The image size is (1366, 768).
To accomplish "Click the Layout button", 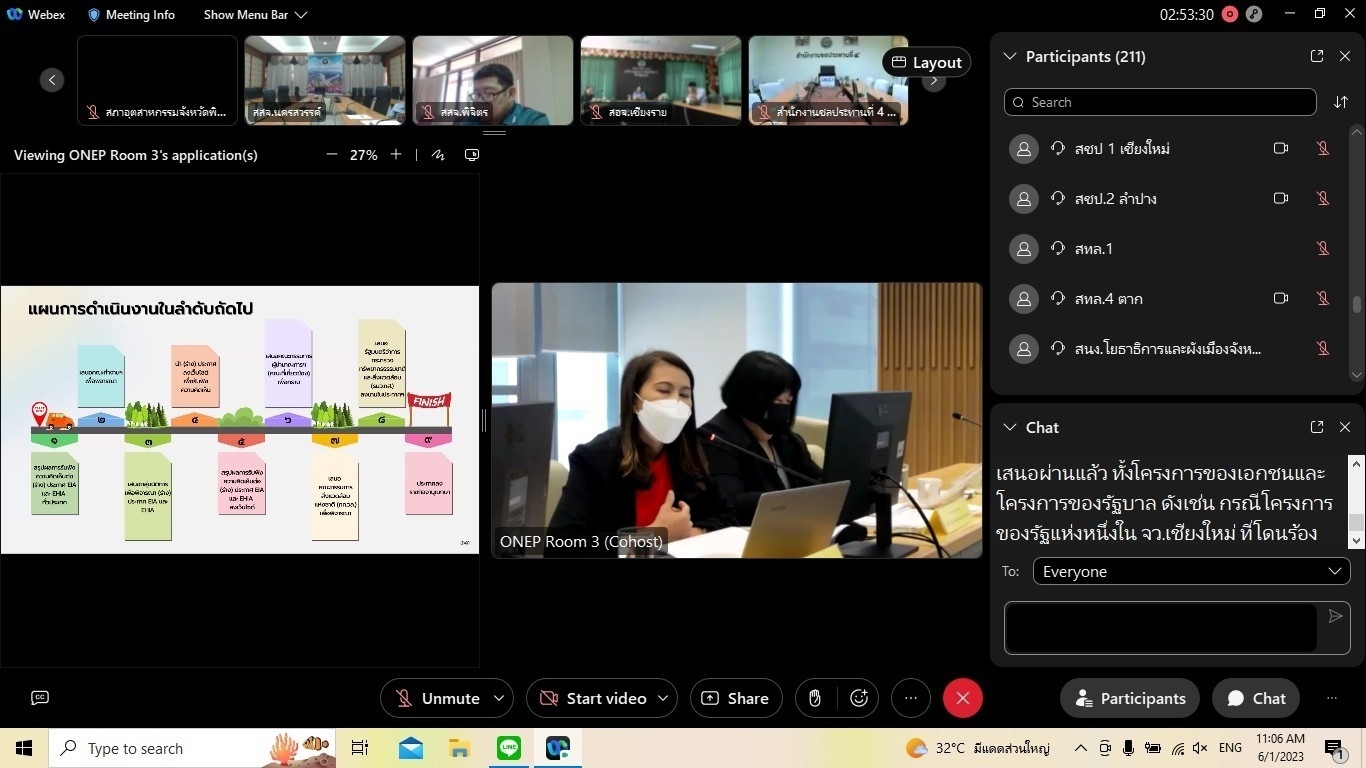I will (x=926, y=62).
